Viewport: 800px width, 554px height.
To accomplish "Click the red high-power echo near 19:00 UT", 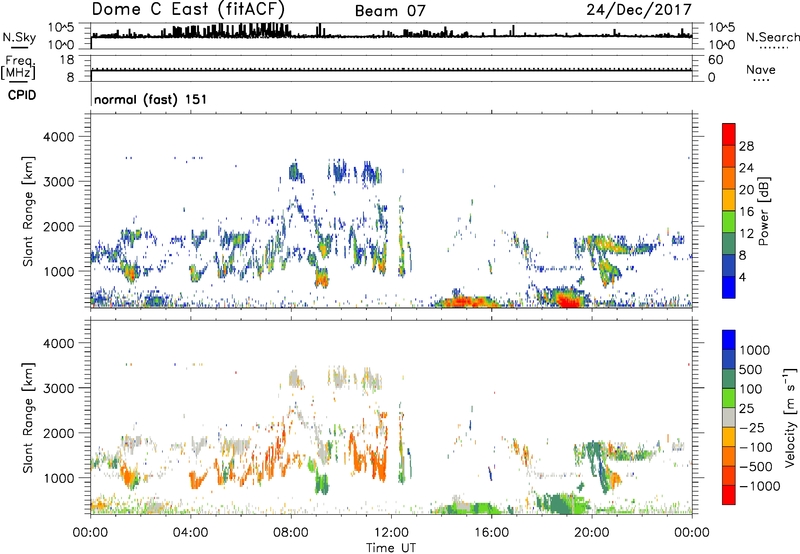I will [568, 299].
